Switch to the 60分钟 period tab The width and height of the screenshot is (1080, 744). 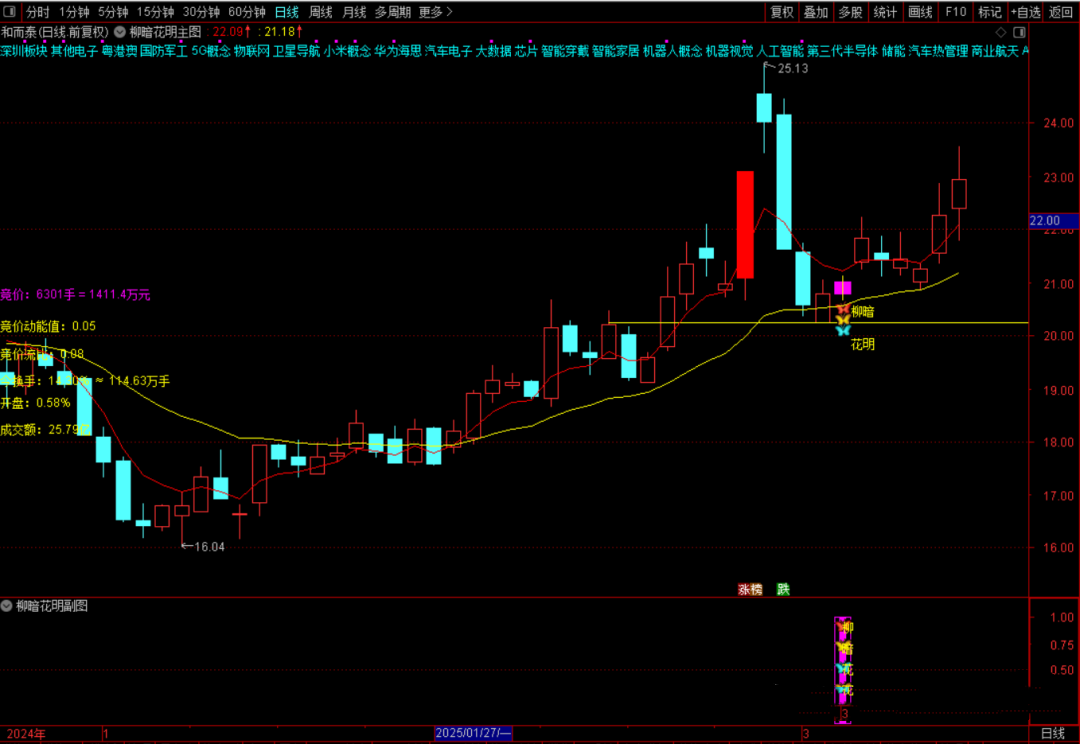(x=247, y=12)
